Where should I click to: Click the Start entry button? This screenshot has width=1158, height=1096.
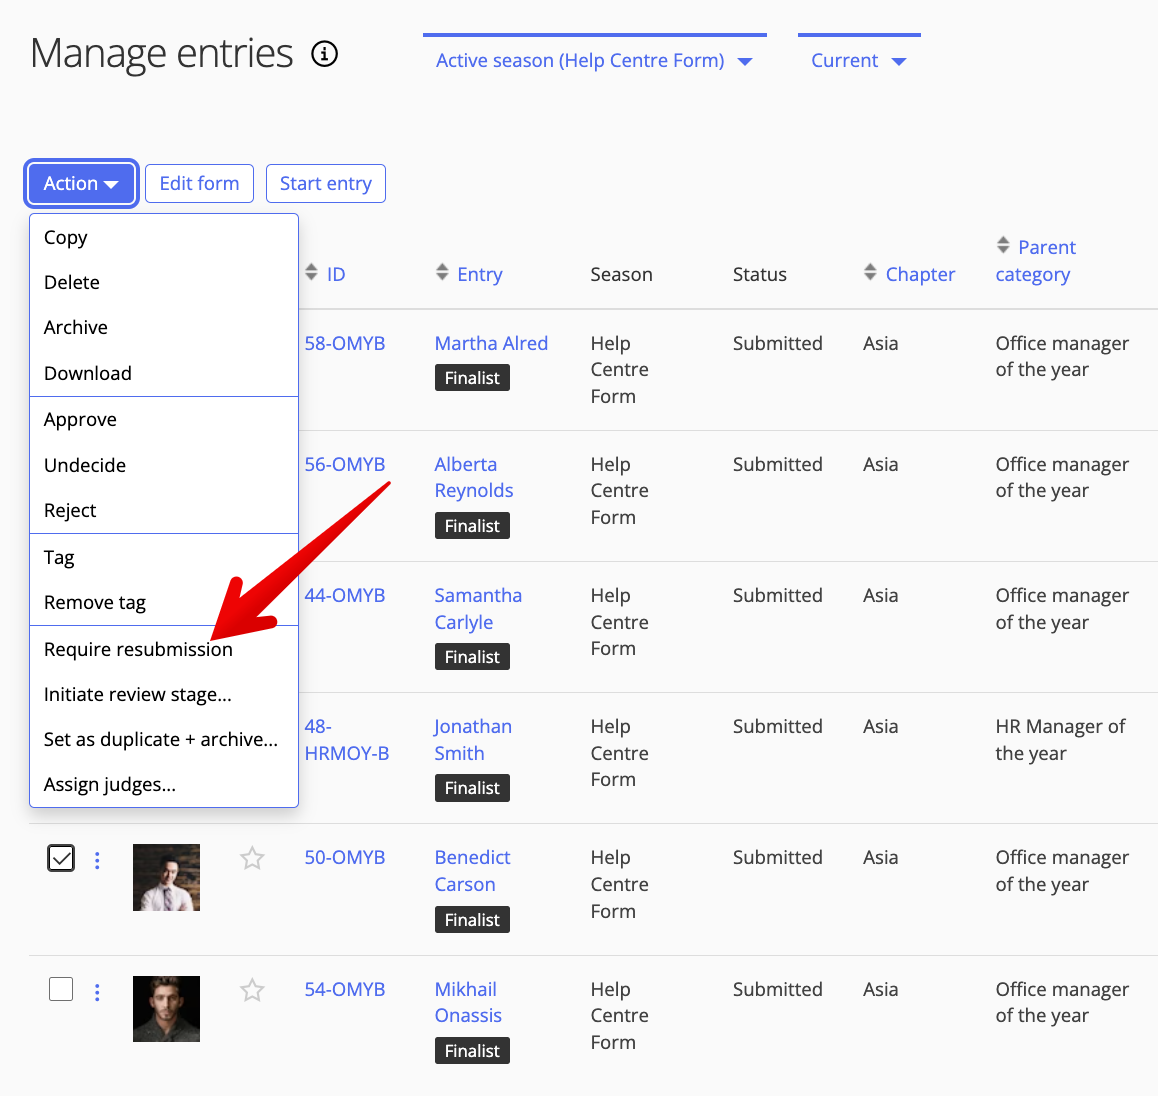325,184
